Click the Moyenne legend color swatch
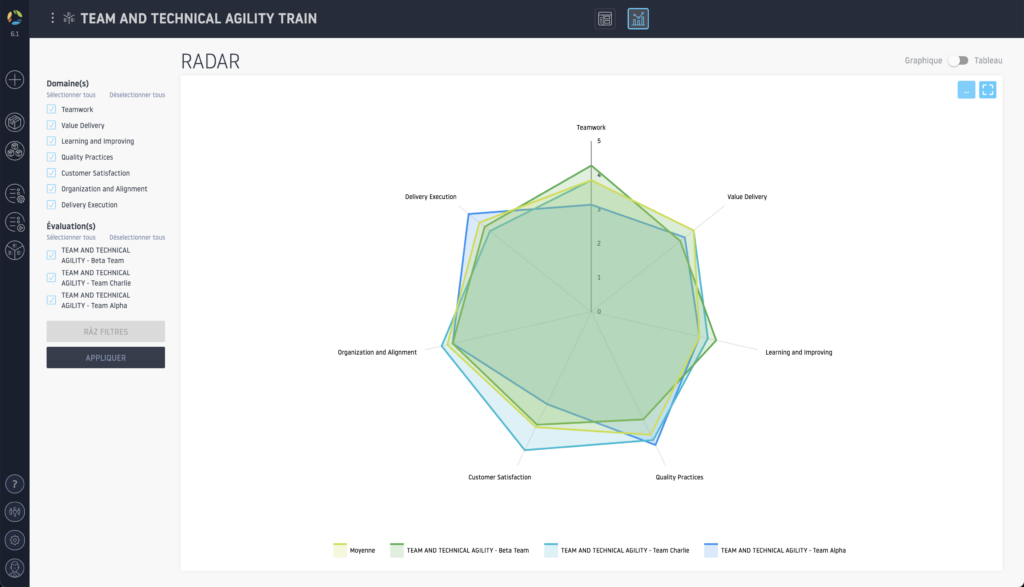This screenshot has width=1024, height=587. coord(340,550)
